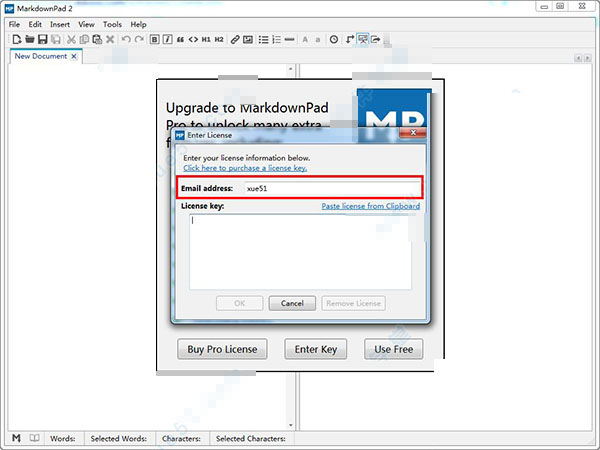Convert text to lowercase a icon
The image size is (600, 450).
318,39
